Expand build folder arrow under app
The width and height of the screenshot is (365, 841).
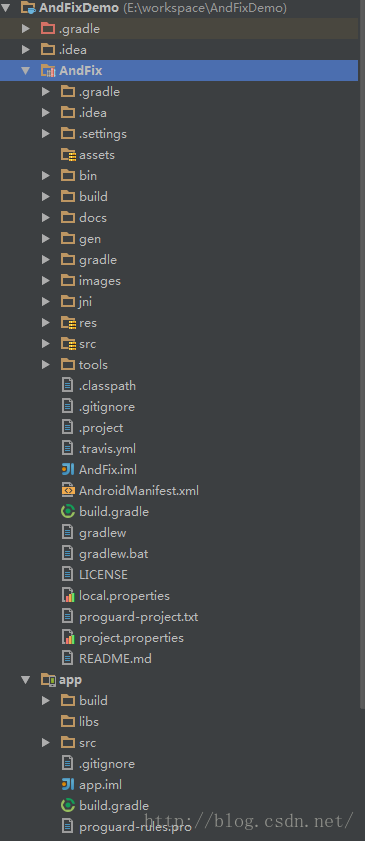46,700
